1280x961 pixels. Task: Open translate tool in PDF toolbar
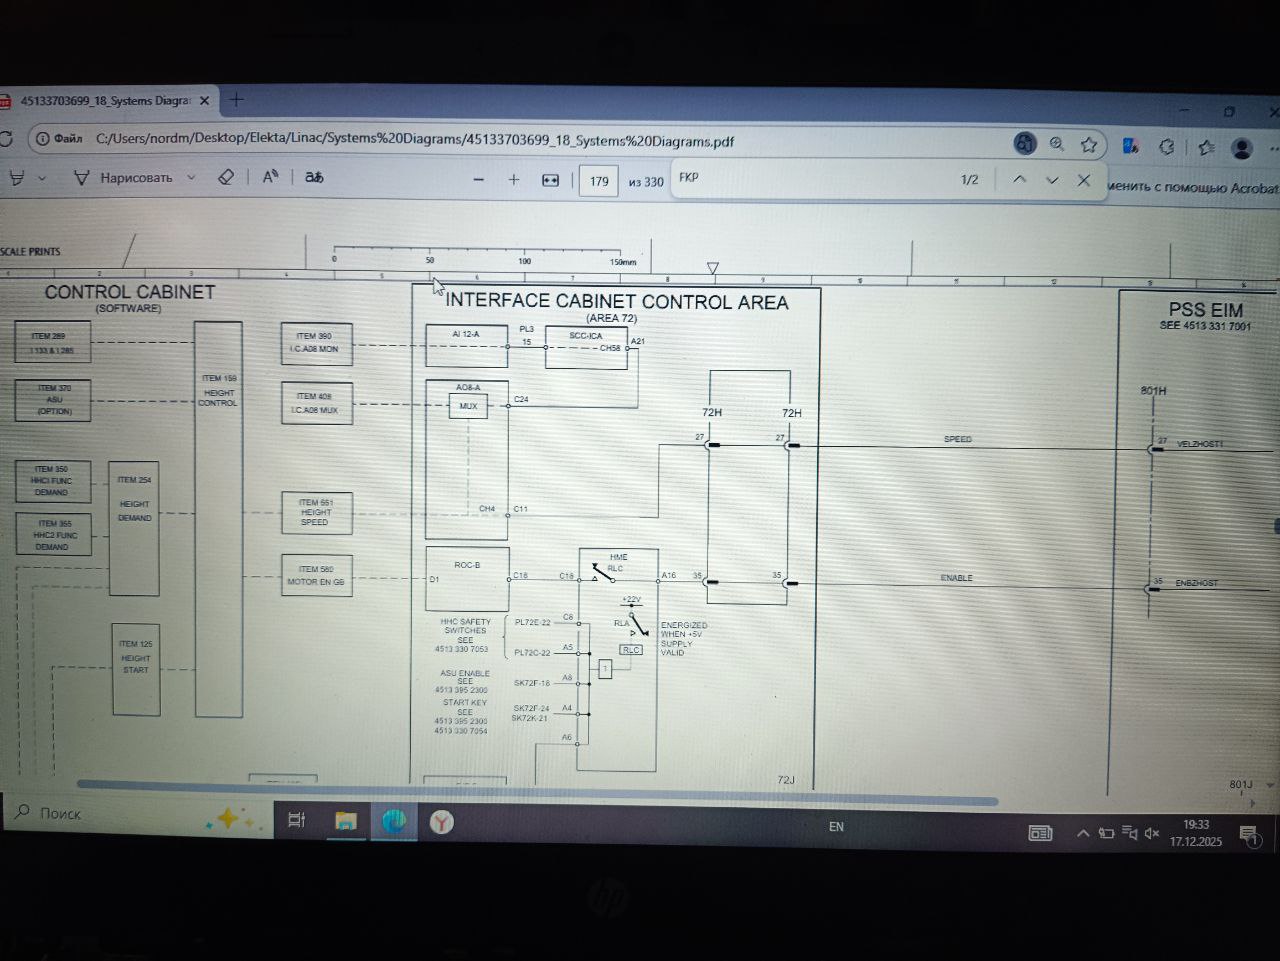click(x=314, y=177)
